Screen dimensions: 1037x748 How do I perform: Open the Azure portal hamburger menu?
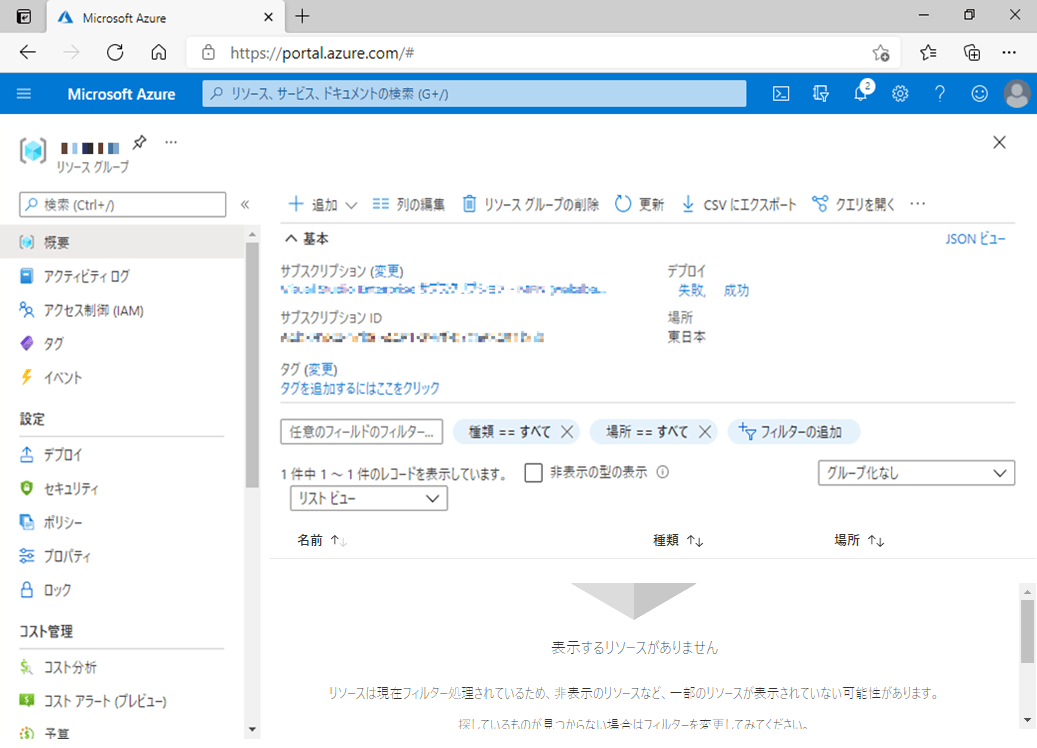(x=24, y=93)
